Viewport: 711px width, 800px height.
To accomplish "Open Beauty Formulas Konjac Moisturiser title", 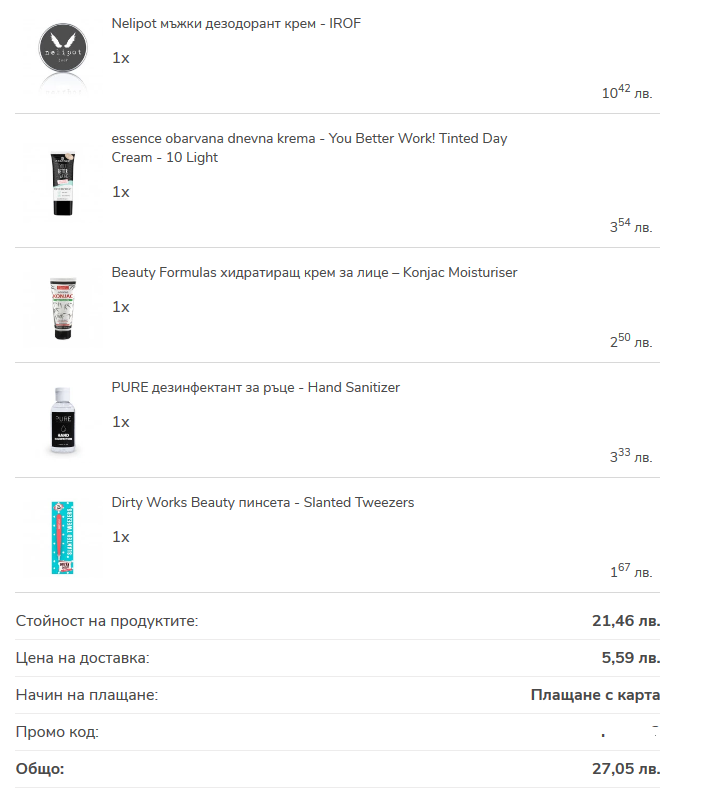I will click(x=314, y=272).
